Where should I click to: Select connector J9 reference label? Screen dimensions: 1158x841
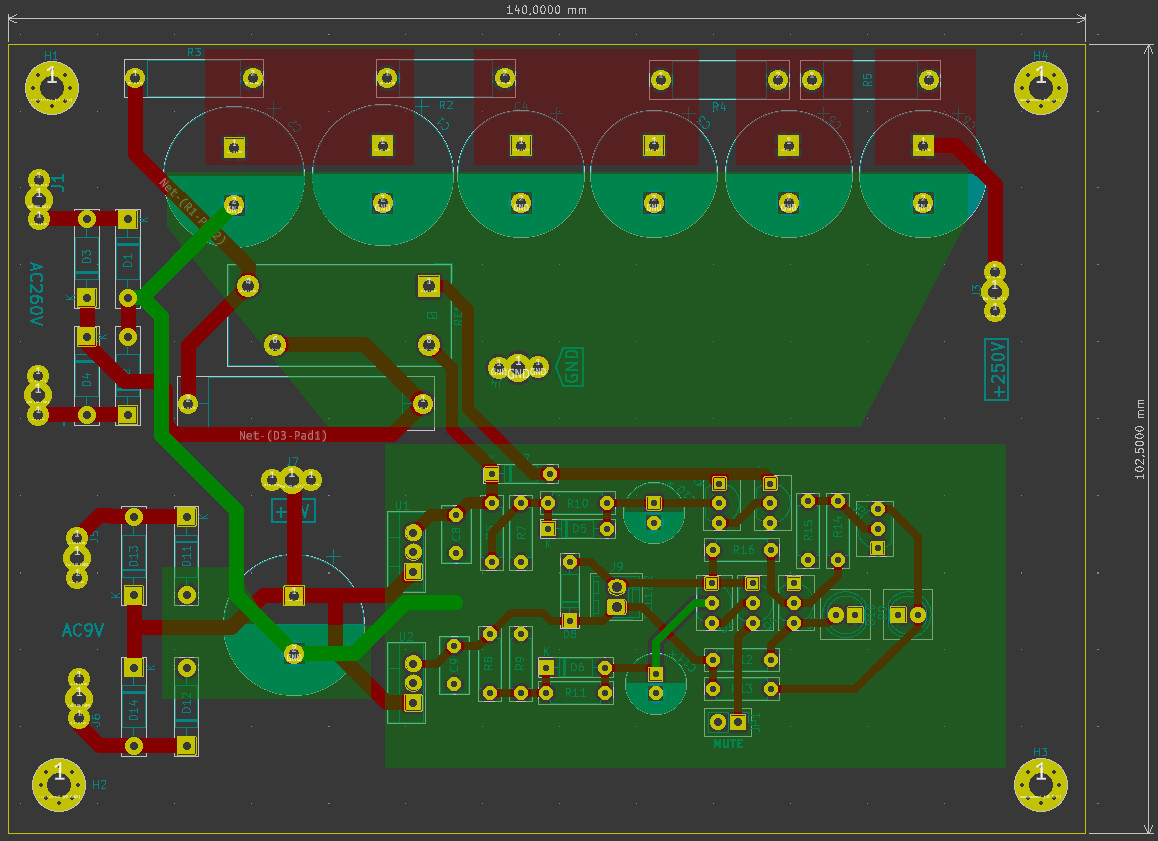tap(618, 566)
